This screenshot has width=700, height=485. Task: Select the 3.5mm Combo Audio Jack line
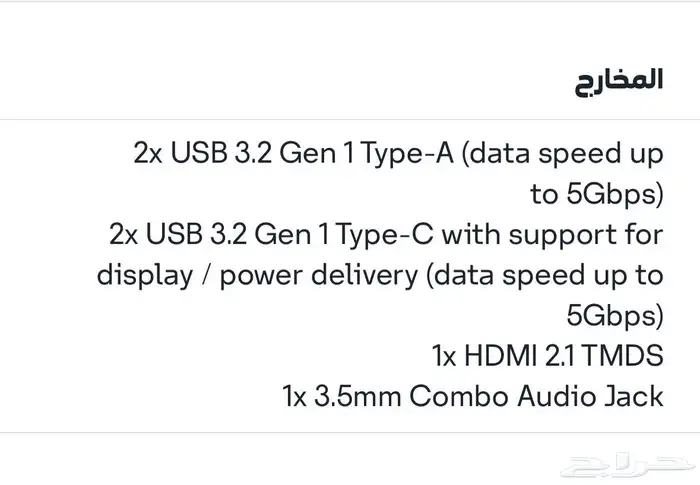coord(473,396)
